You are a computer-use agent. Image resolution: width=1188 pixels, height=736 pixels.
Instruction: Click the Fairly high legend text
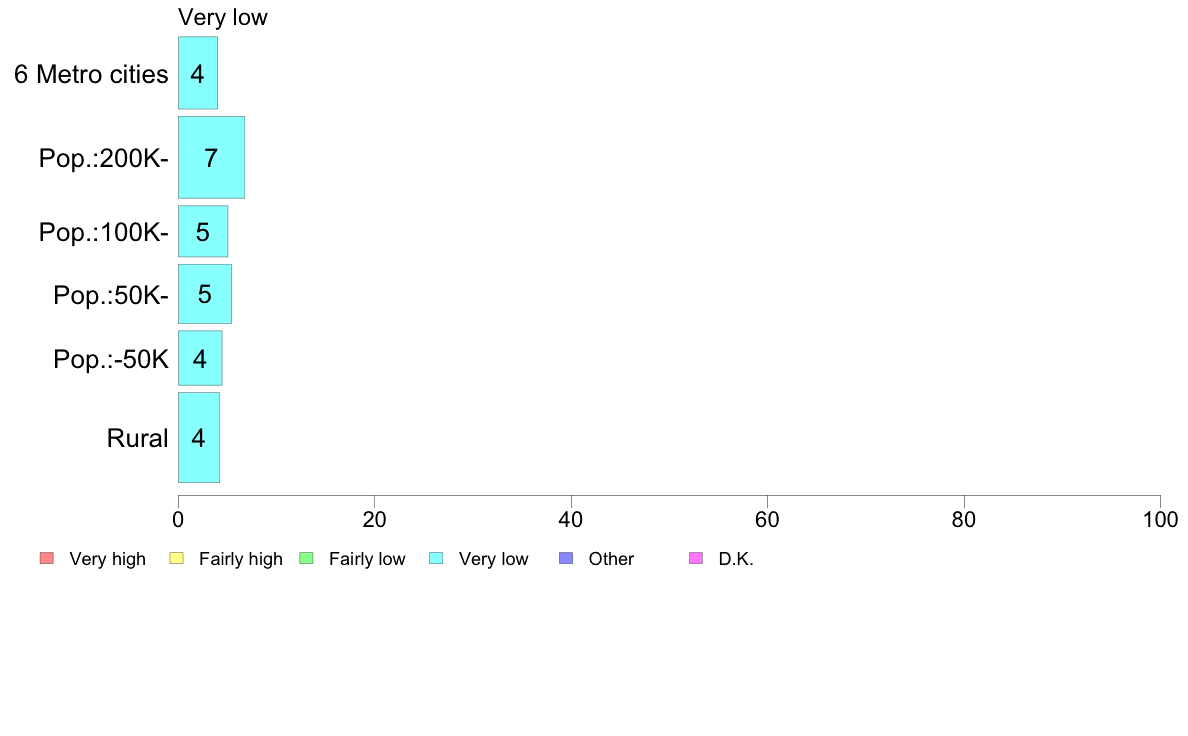(241, 559)
